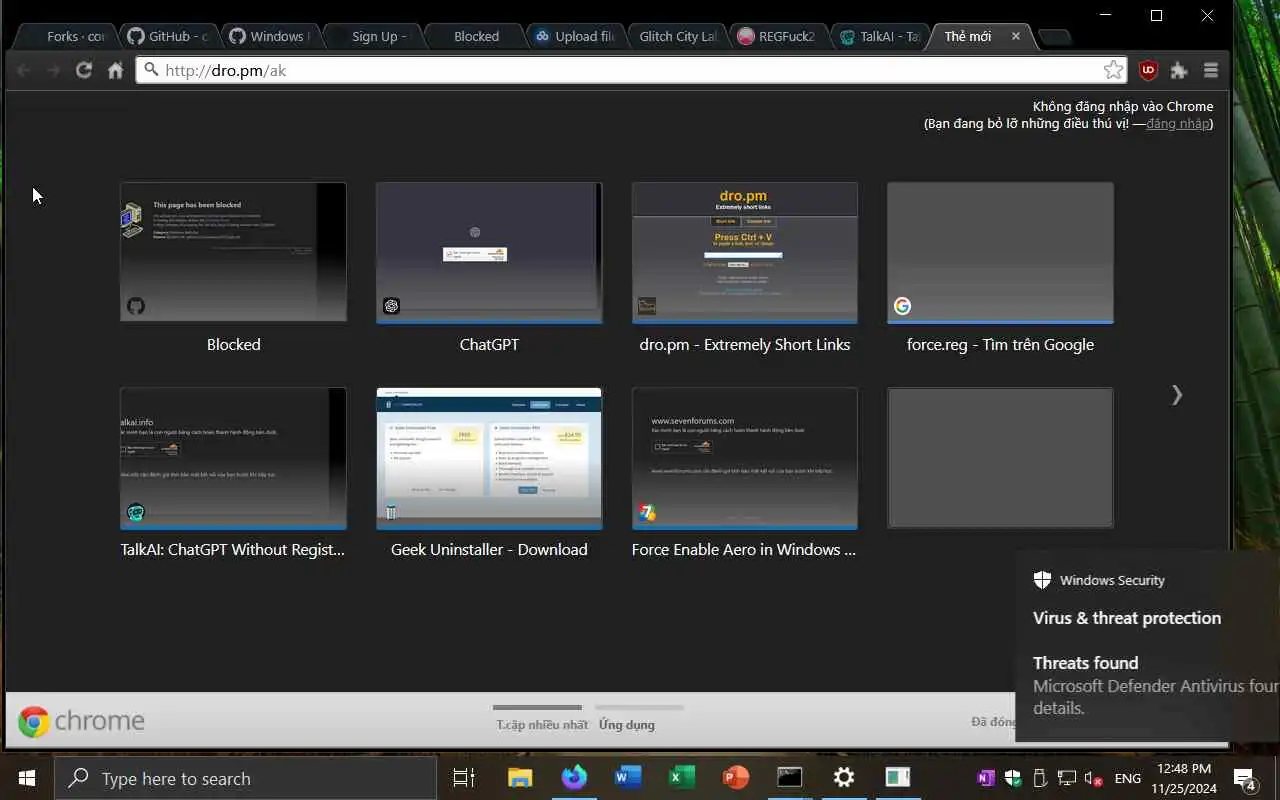Switch to the Upload file tab

click(x=576, y=36)
